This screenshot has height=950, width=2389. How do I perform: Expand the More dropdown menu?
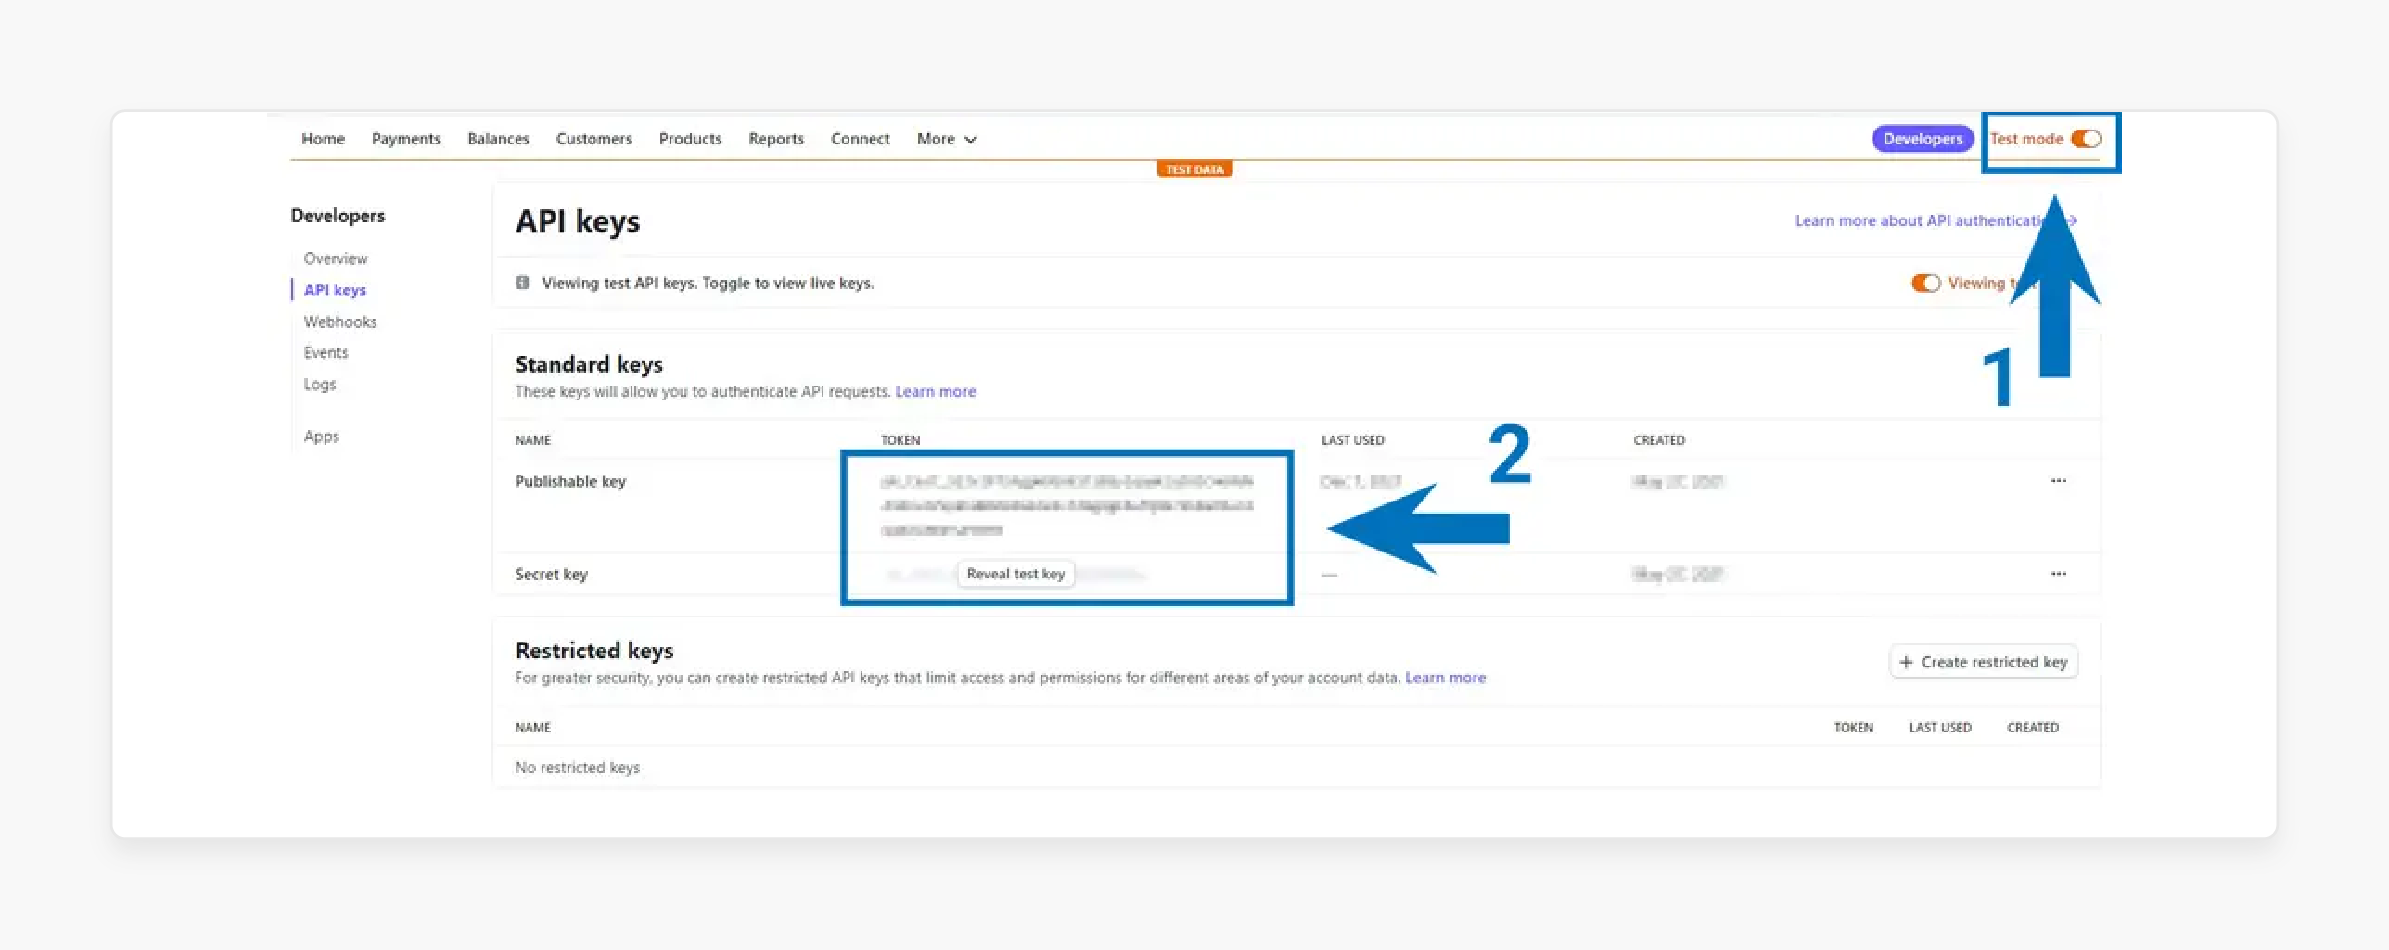pos(946,139)
